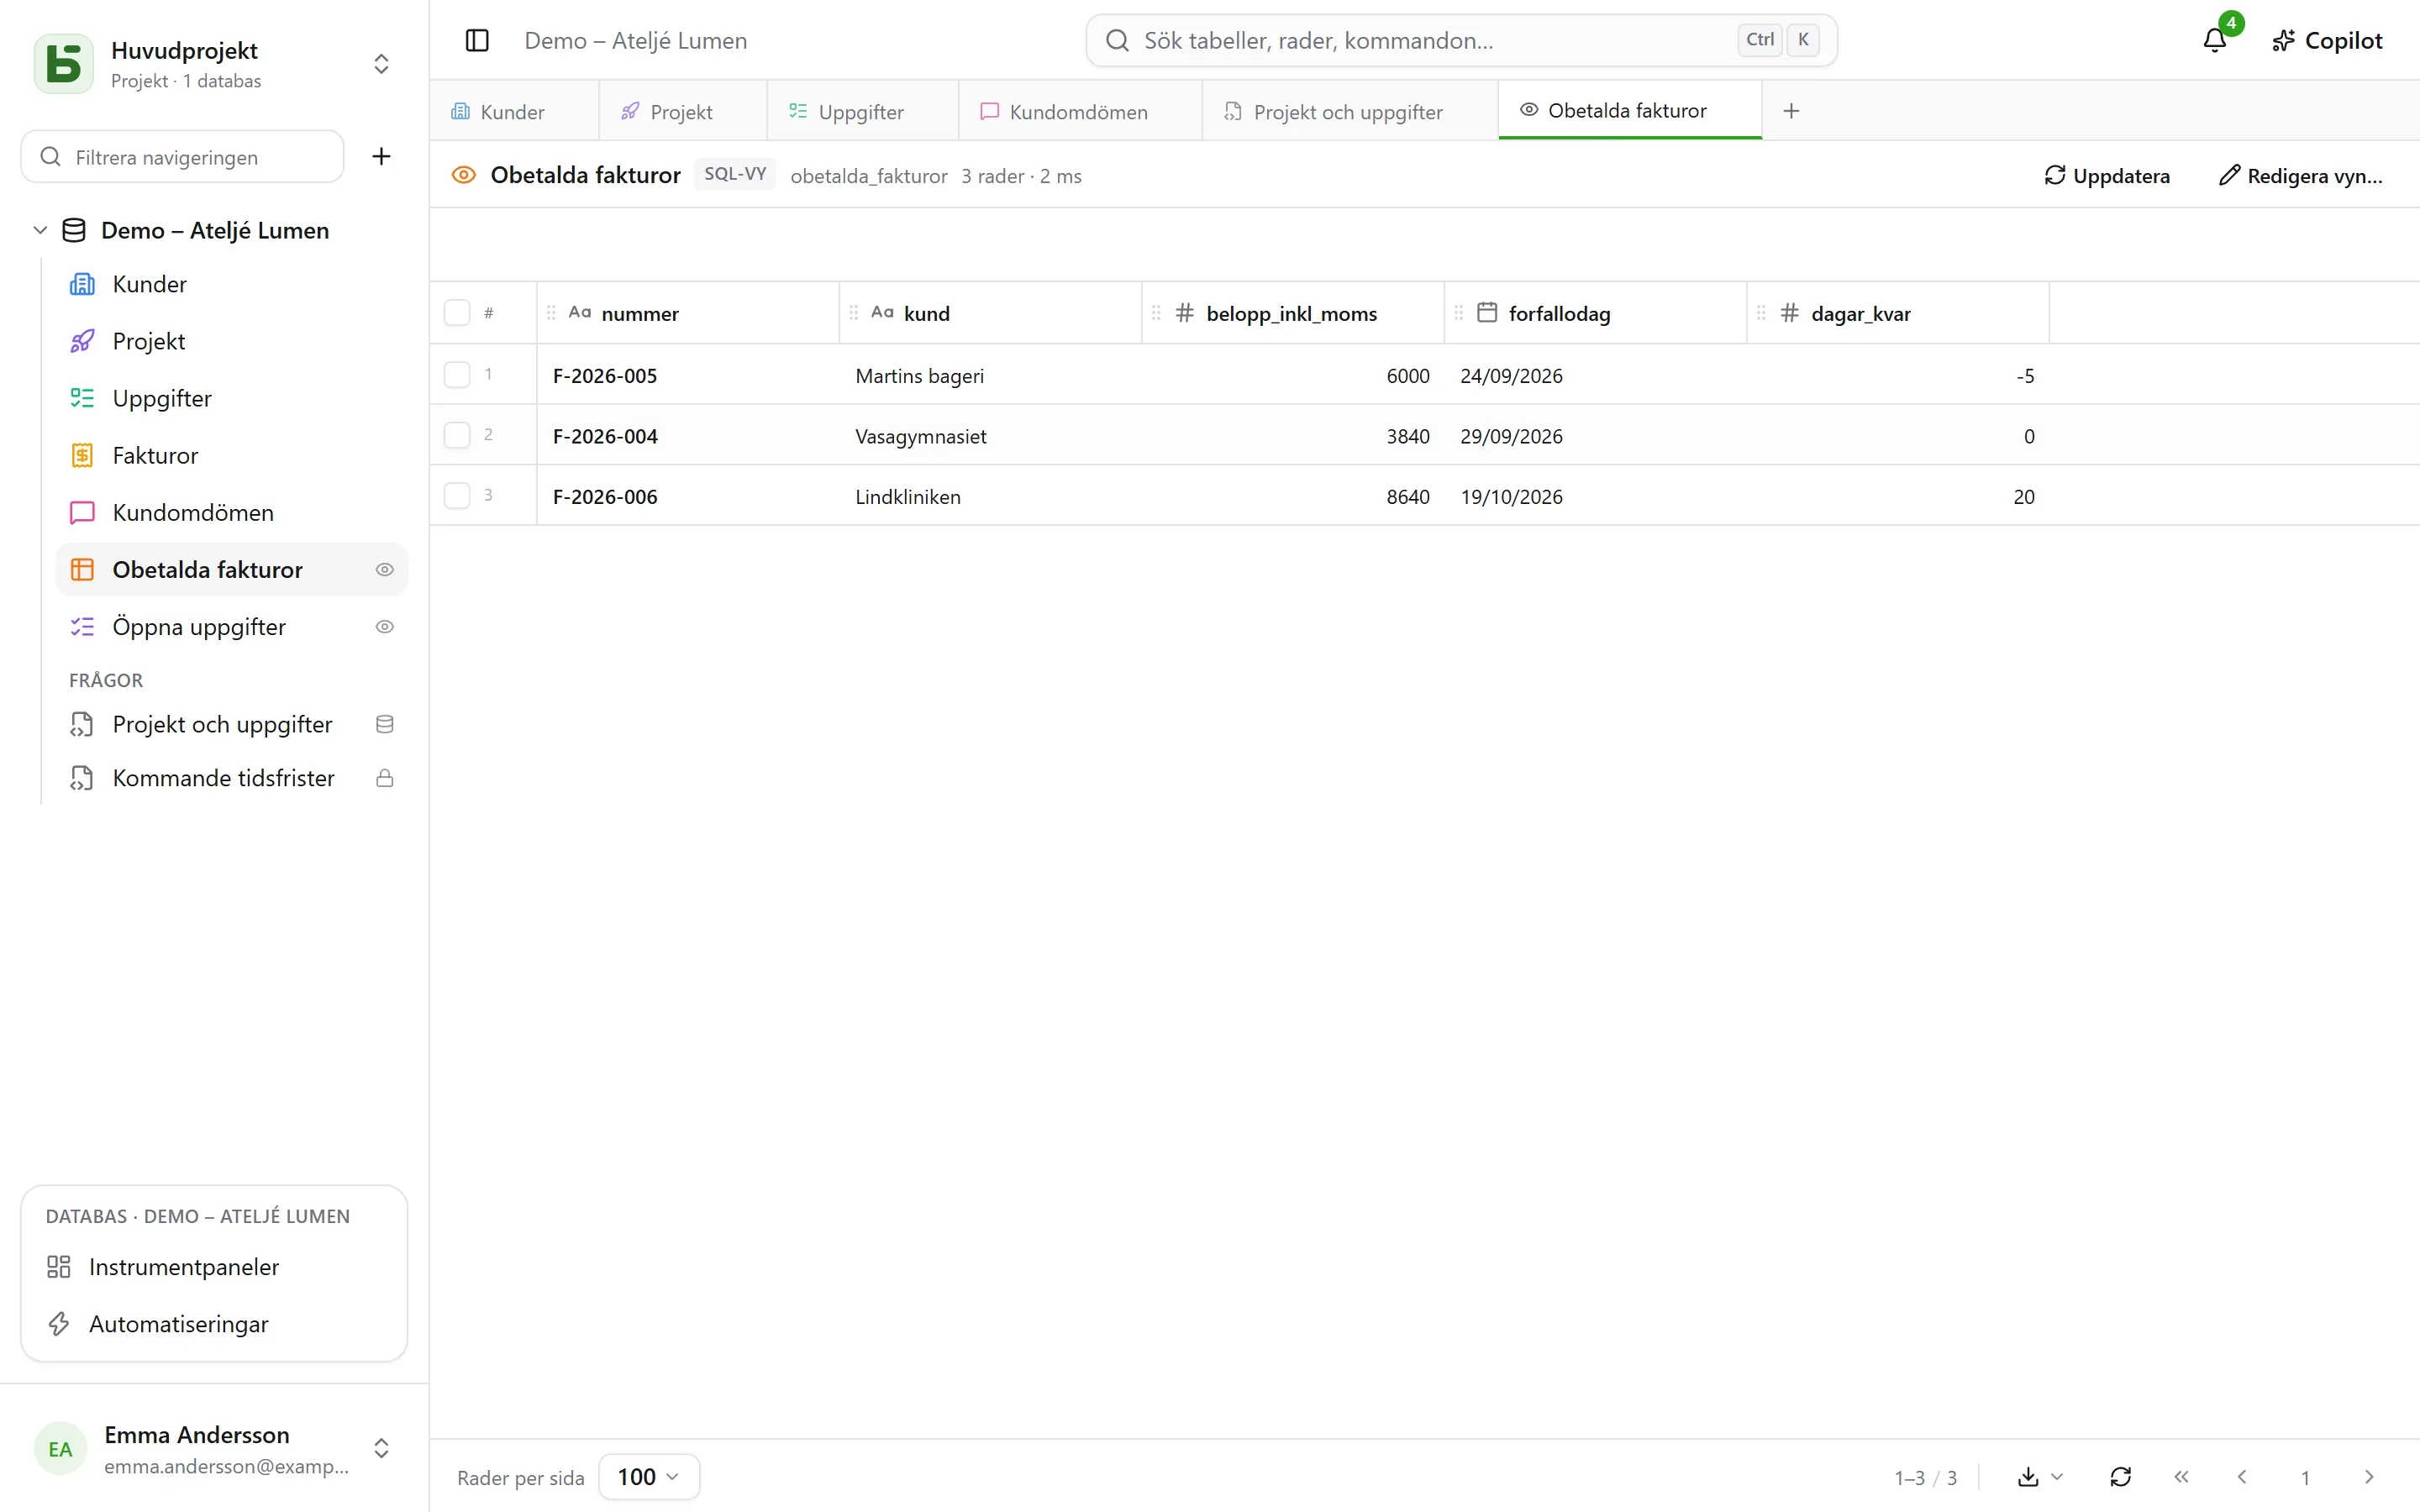Switch to Kundomdömen tab
This screenshot has height=1512, width=2420.
[x=1080, y=111]
